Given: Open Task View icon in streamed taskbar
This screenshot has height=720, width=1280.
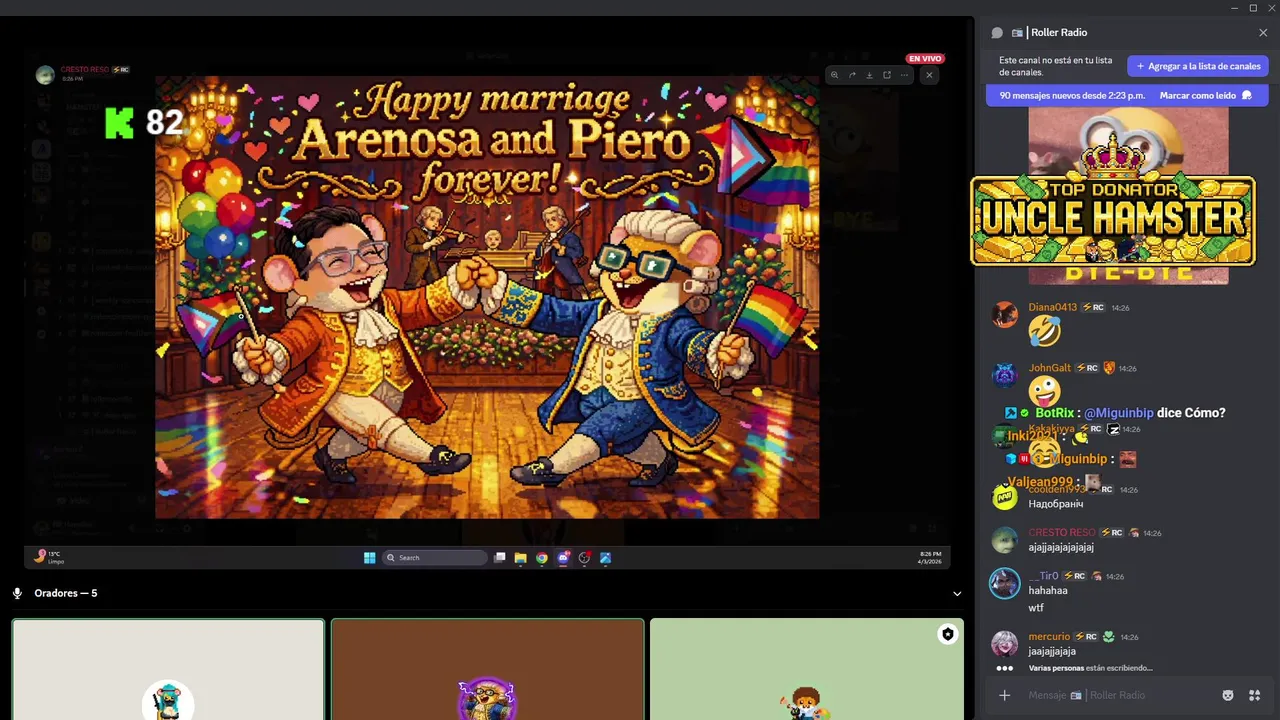Looking at the screenshot, I should (x=500, y=558).
